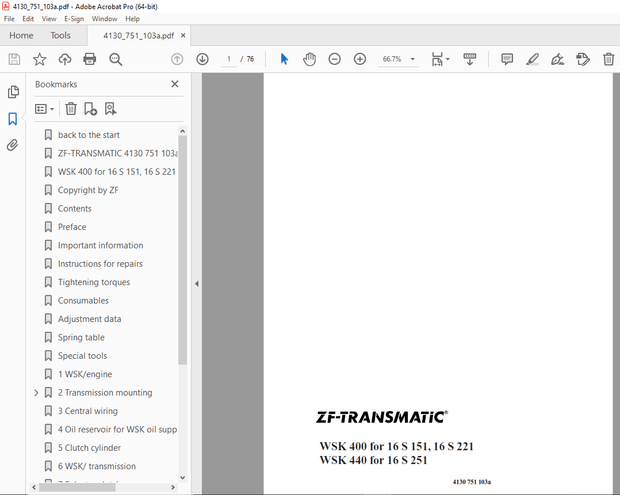Add file to starred favorites
This screenshot has width=620, height=495.
(40, 59)
